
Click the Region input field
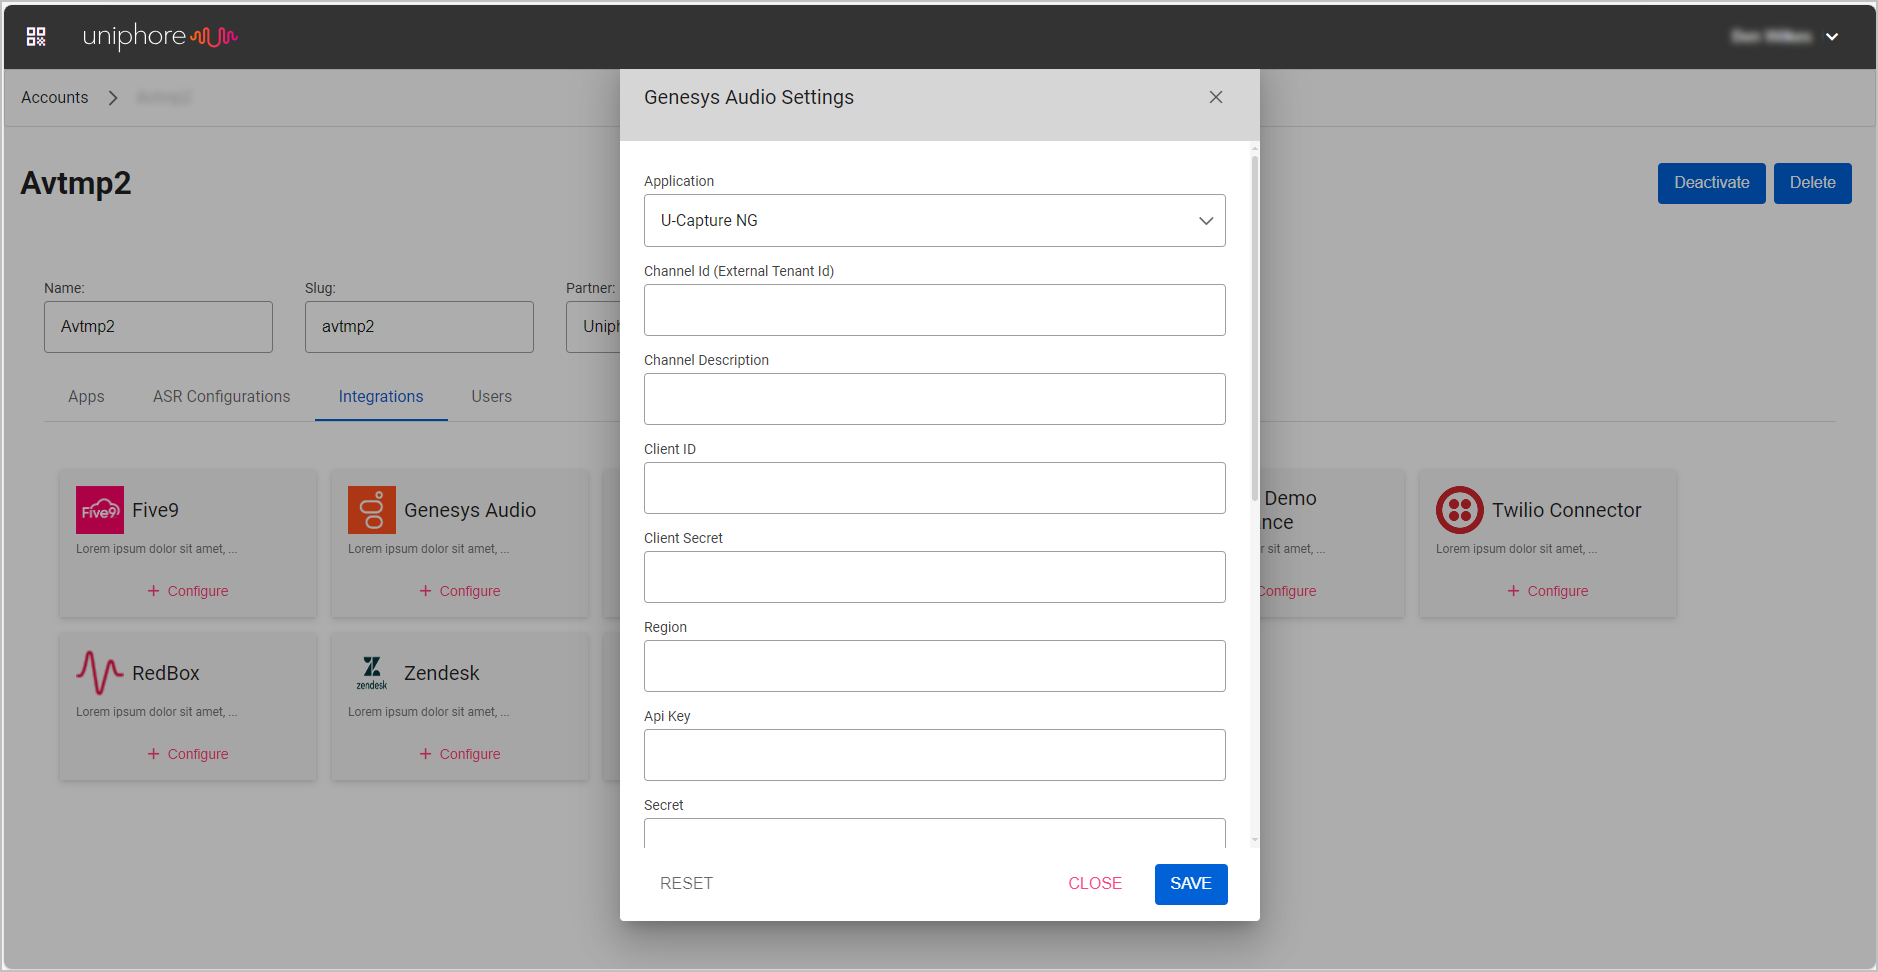click(x=935, y=666)
